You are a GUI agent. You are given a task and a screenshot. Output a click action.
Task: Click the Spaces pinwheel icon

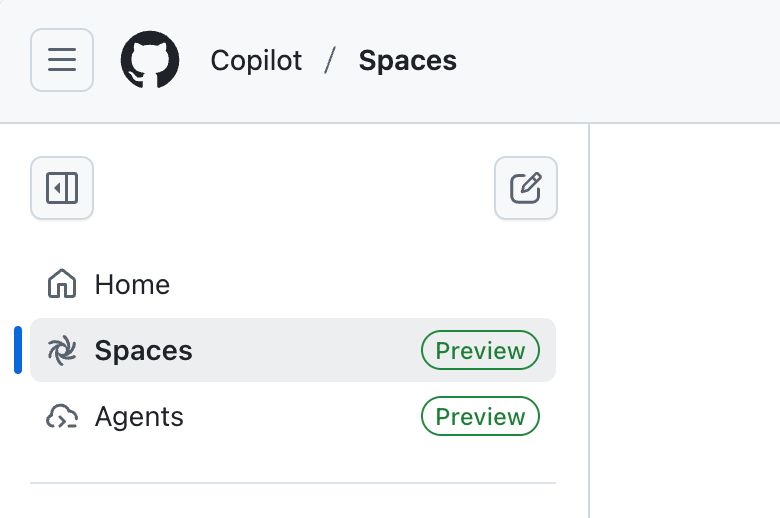[62, 350]
